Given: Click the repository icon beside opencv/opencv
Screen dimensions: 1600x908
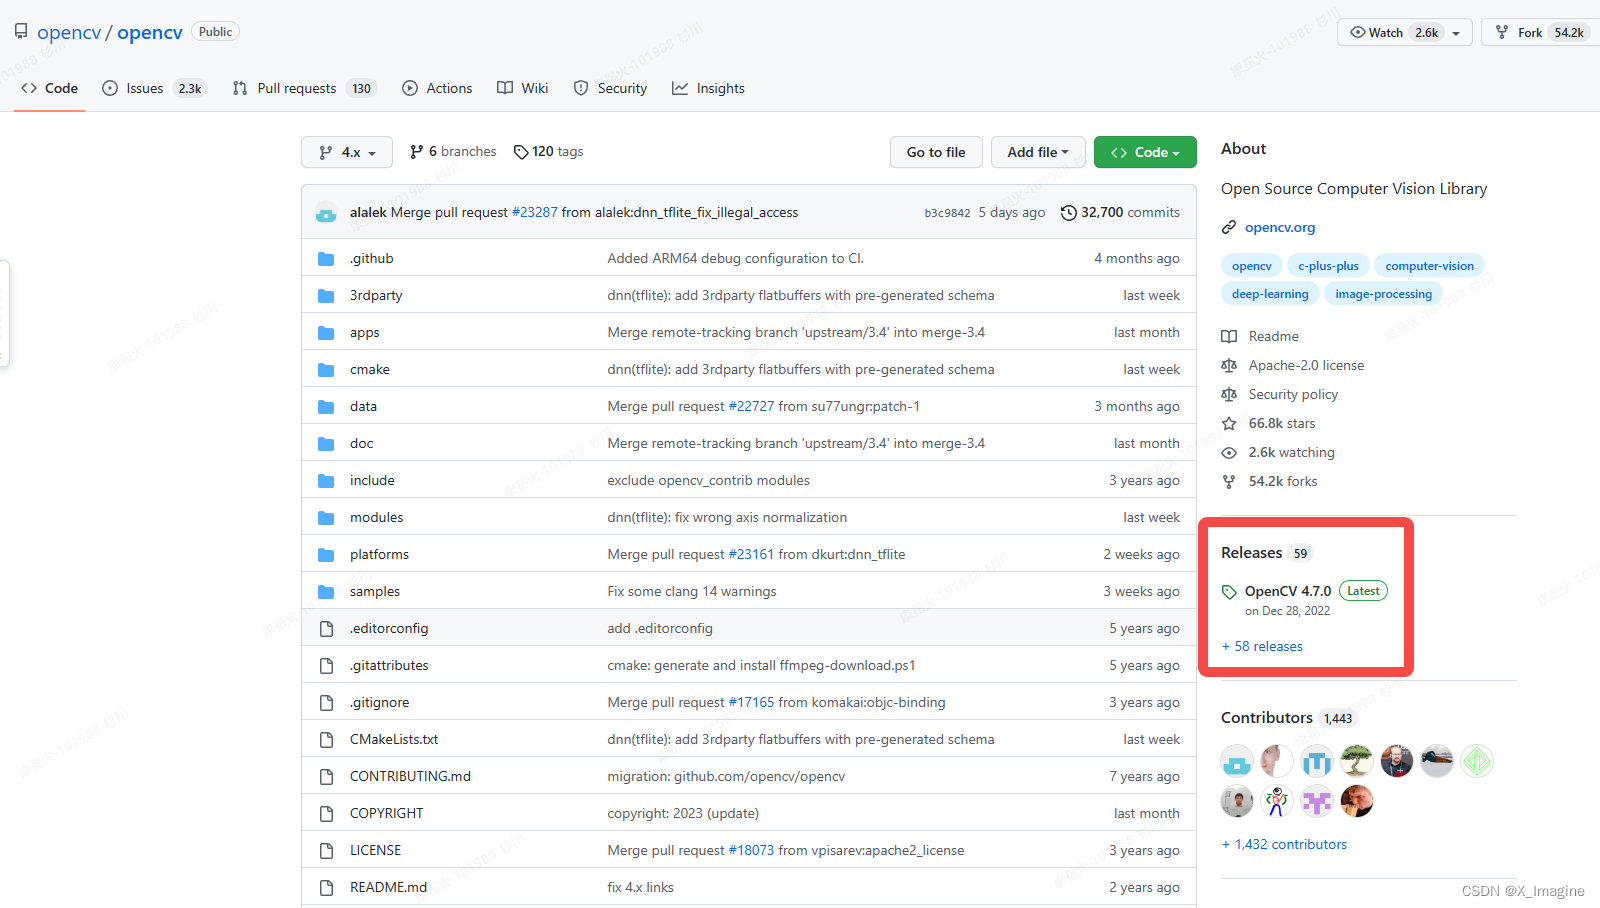Looking at the screenshot, I should pos(21,32).
